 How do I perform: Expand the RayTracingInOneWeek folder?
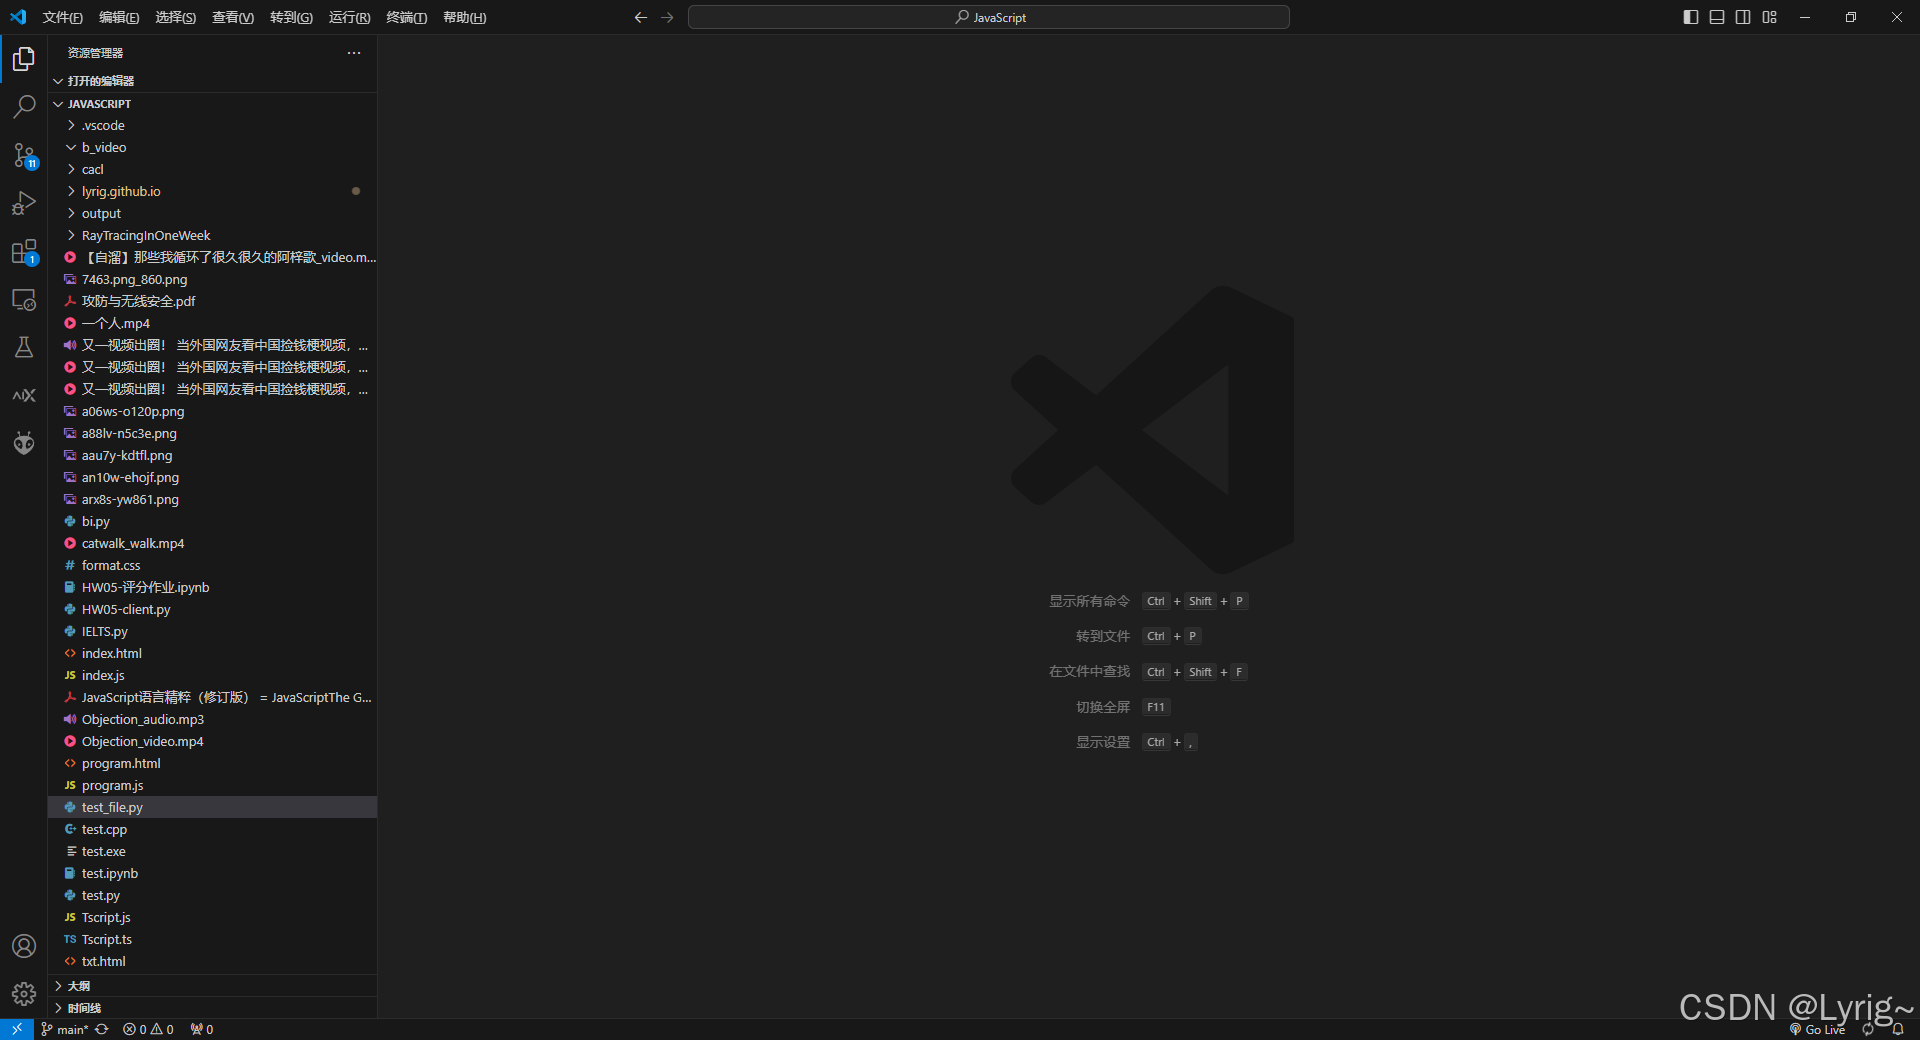point(212,235)
